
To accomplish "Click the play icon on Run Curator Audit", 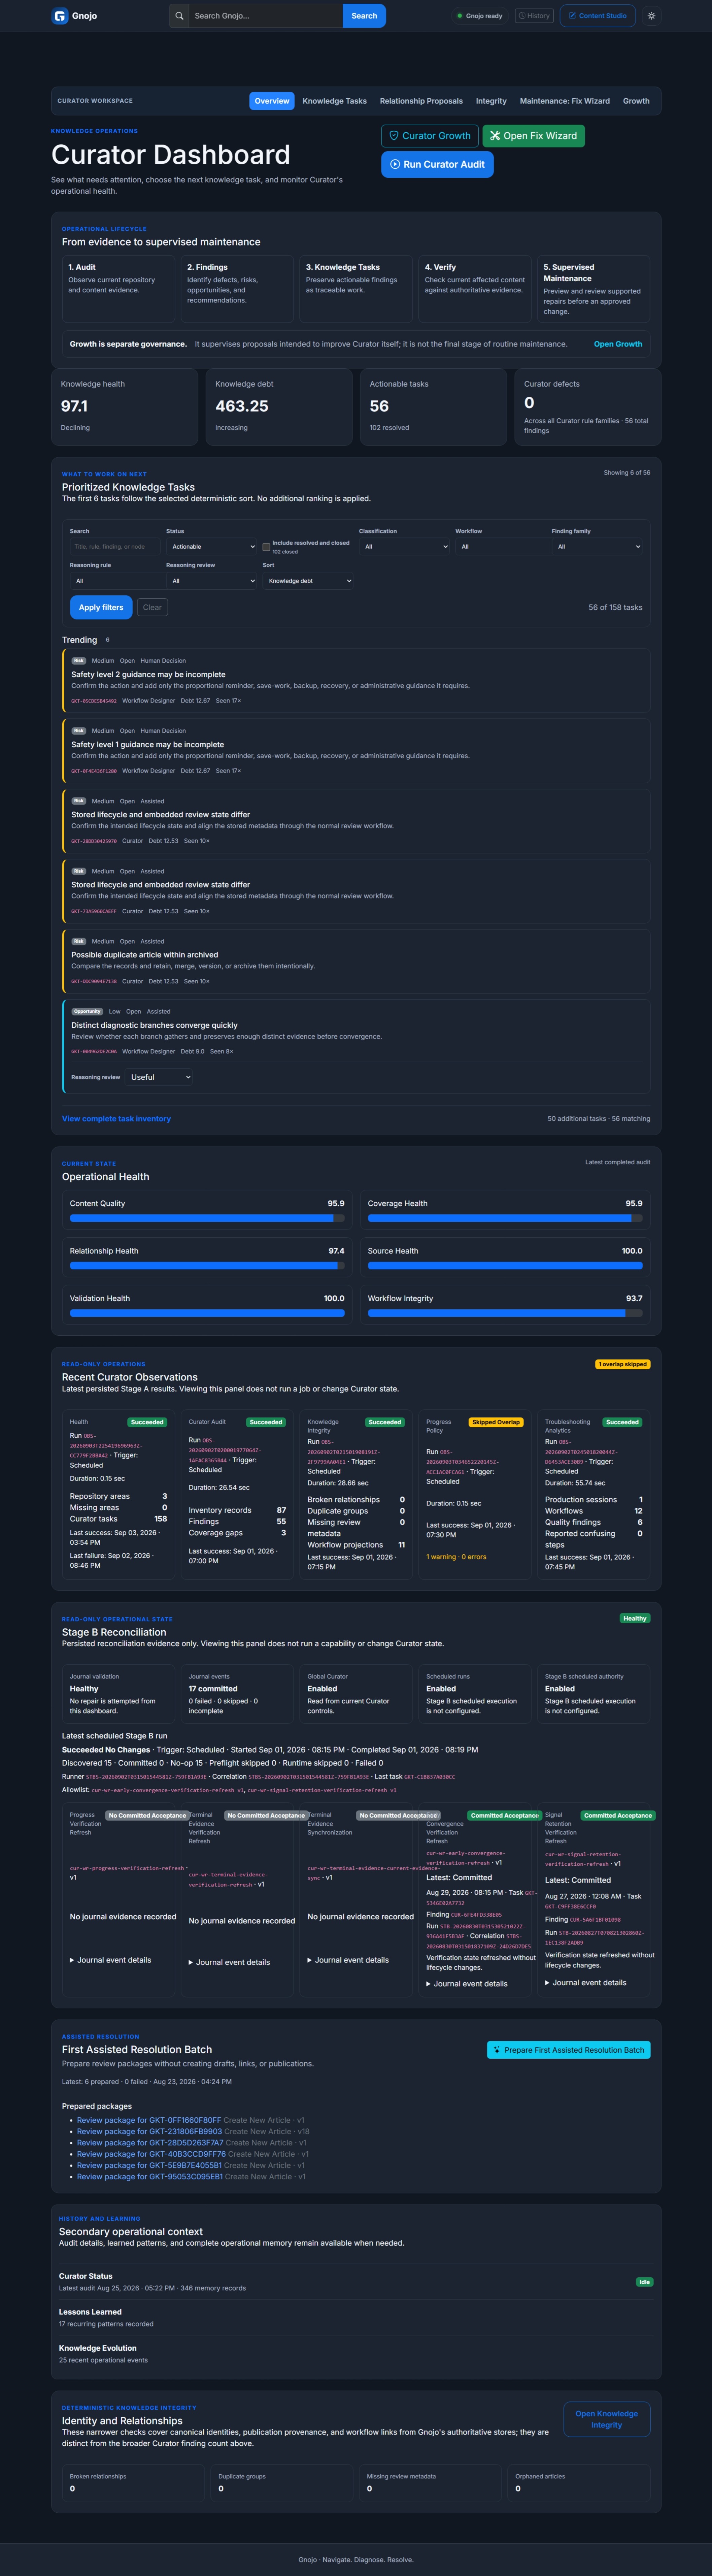I will [395, 164].
